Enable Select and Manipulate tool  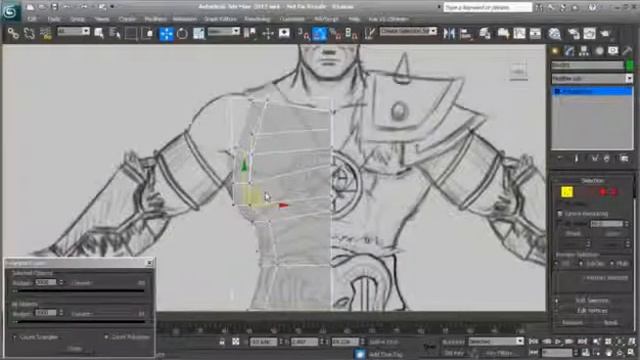coord(268,33)
